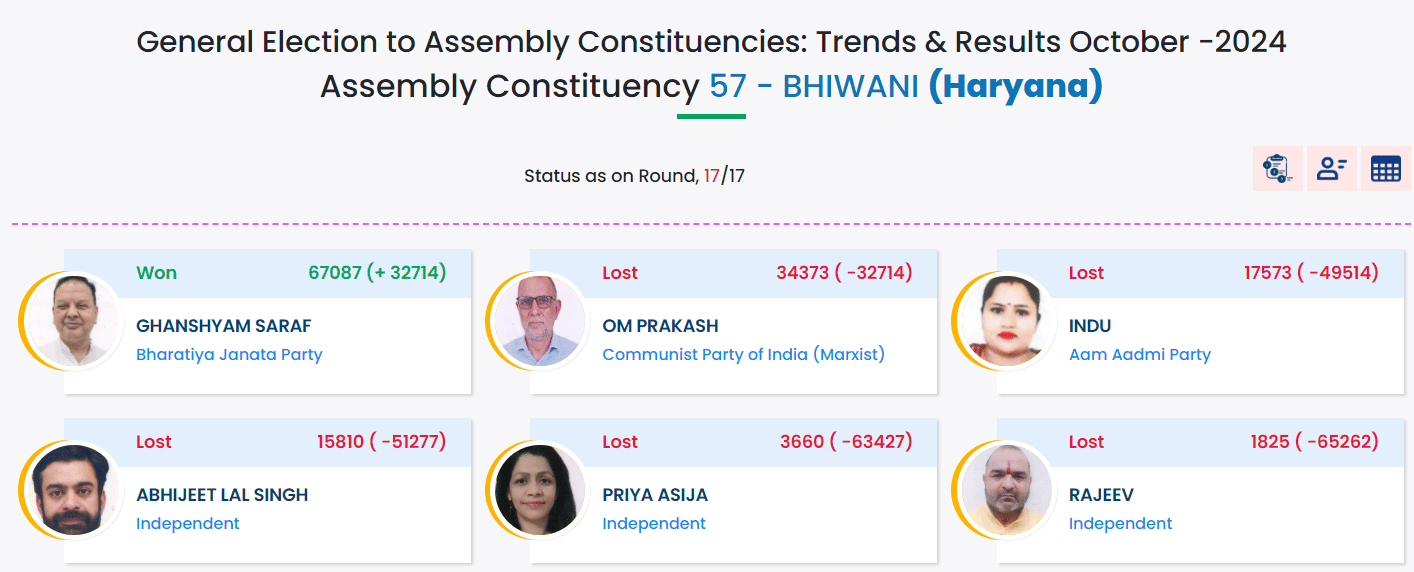The image size is (1414, 572).
Task: Click the Aam Aadmi Party label
Action: click(1139, 354)
